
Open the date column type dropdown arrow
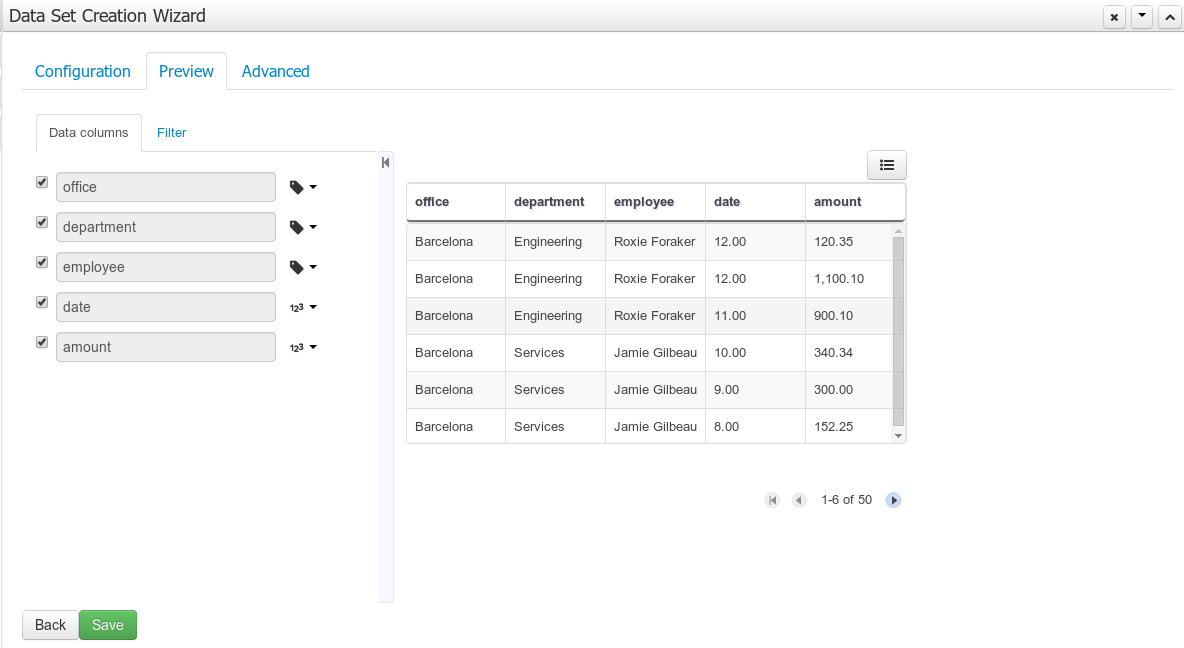(313, 307)
